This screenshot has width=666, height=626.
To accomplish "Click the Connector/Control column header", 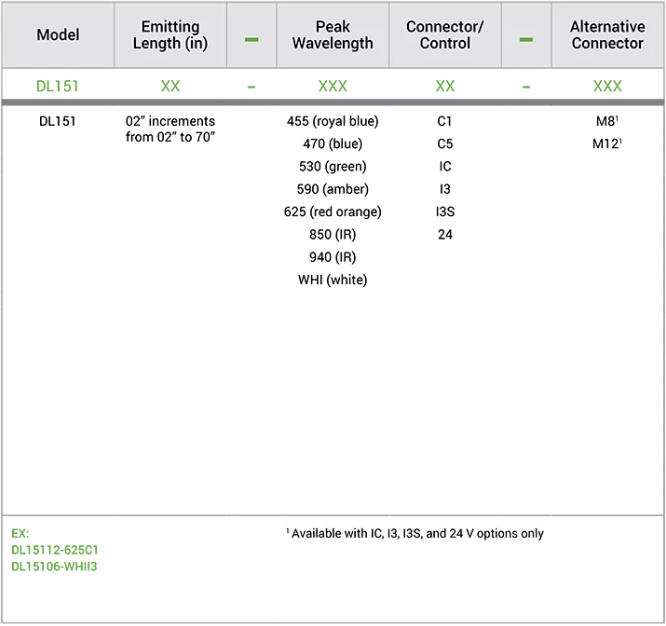I will point(445,35).
